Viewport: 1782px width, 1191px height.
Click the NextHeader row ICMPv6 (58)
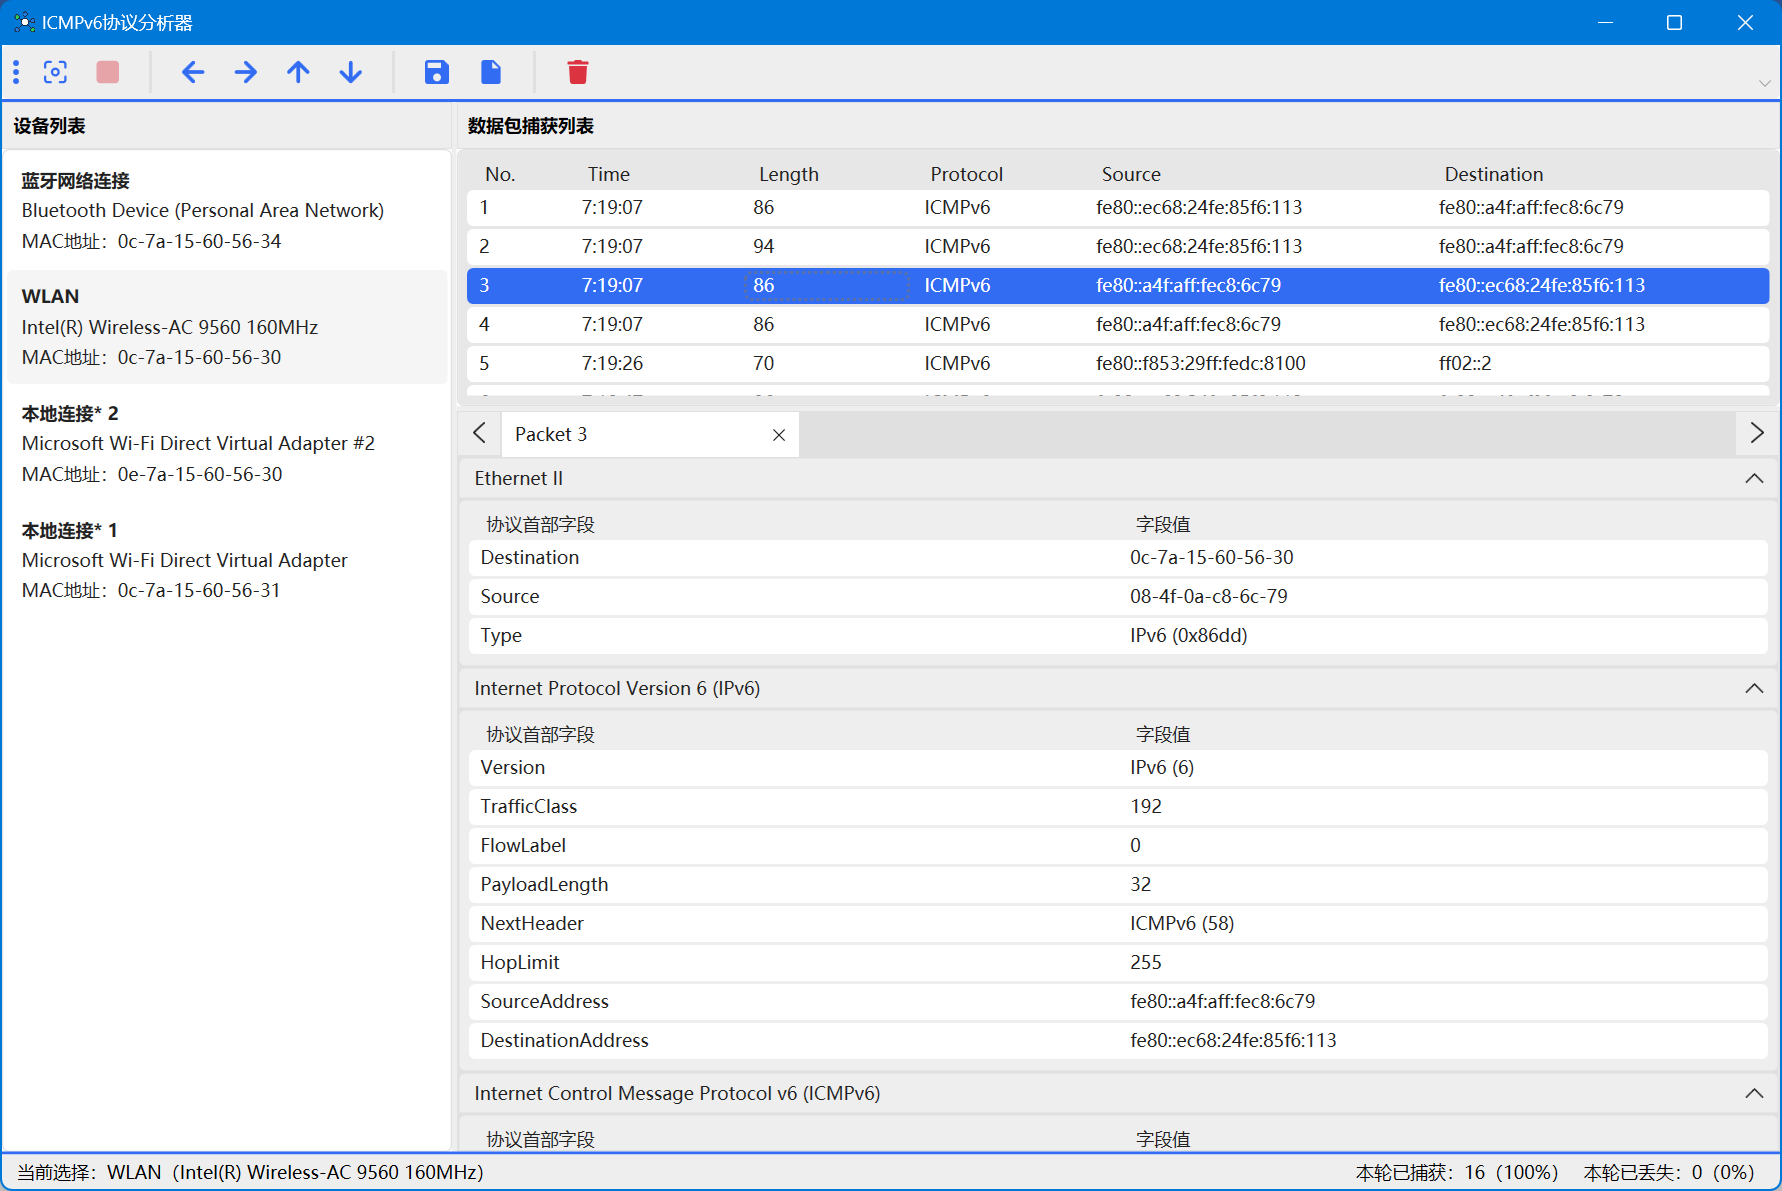(x=1118, y=924)
